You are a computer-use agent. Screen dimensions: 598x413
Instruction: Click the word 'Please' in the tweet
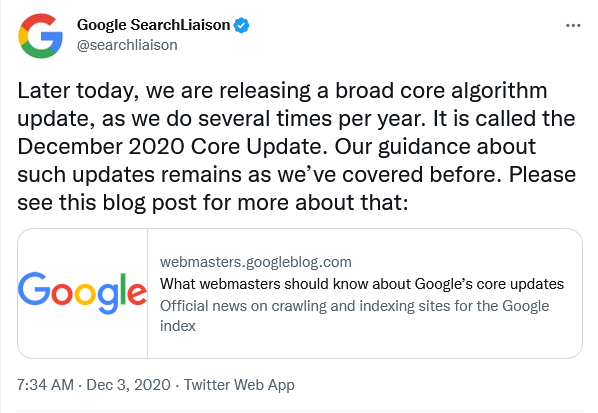pos(542,174)
